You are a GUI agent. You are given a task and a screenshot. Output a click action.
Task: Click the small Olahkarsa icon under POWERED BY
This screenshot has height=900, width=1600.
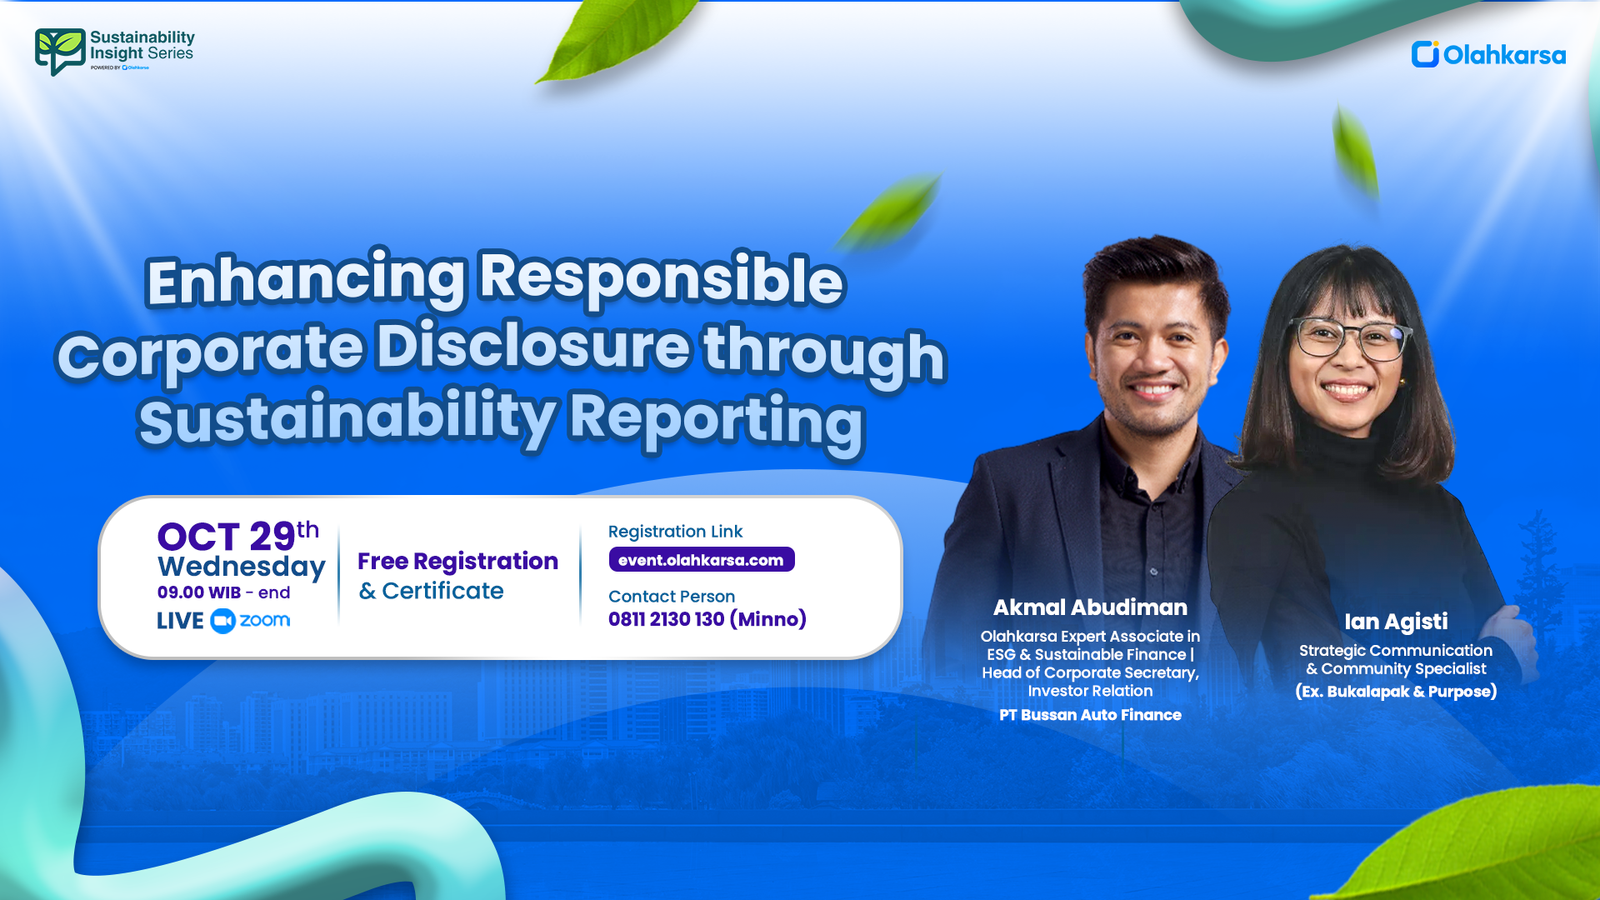(125, 68)
